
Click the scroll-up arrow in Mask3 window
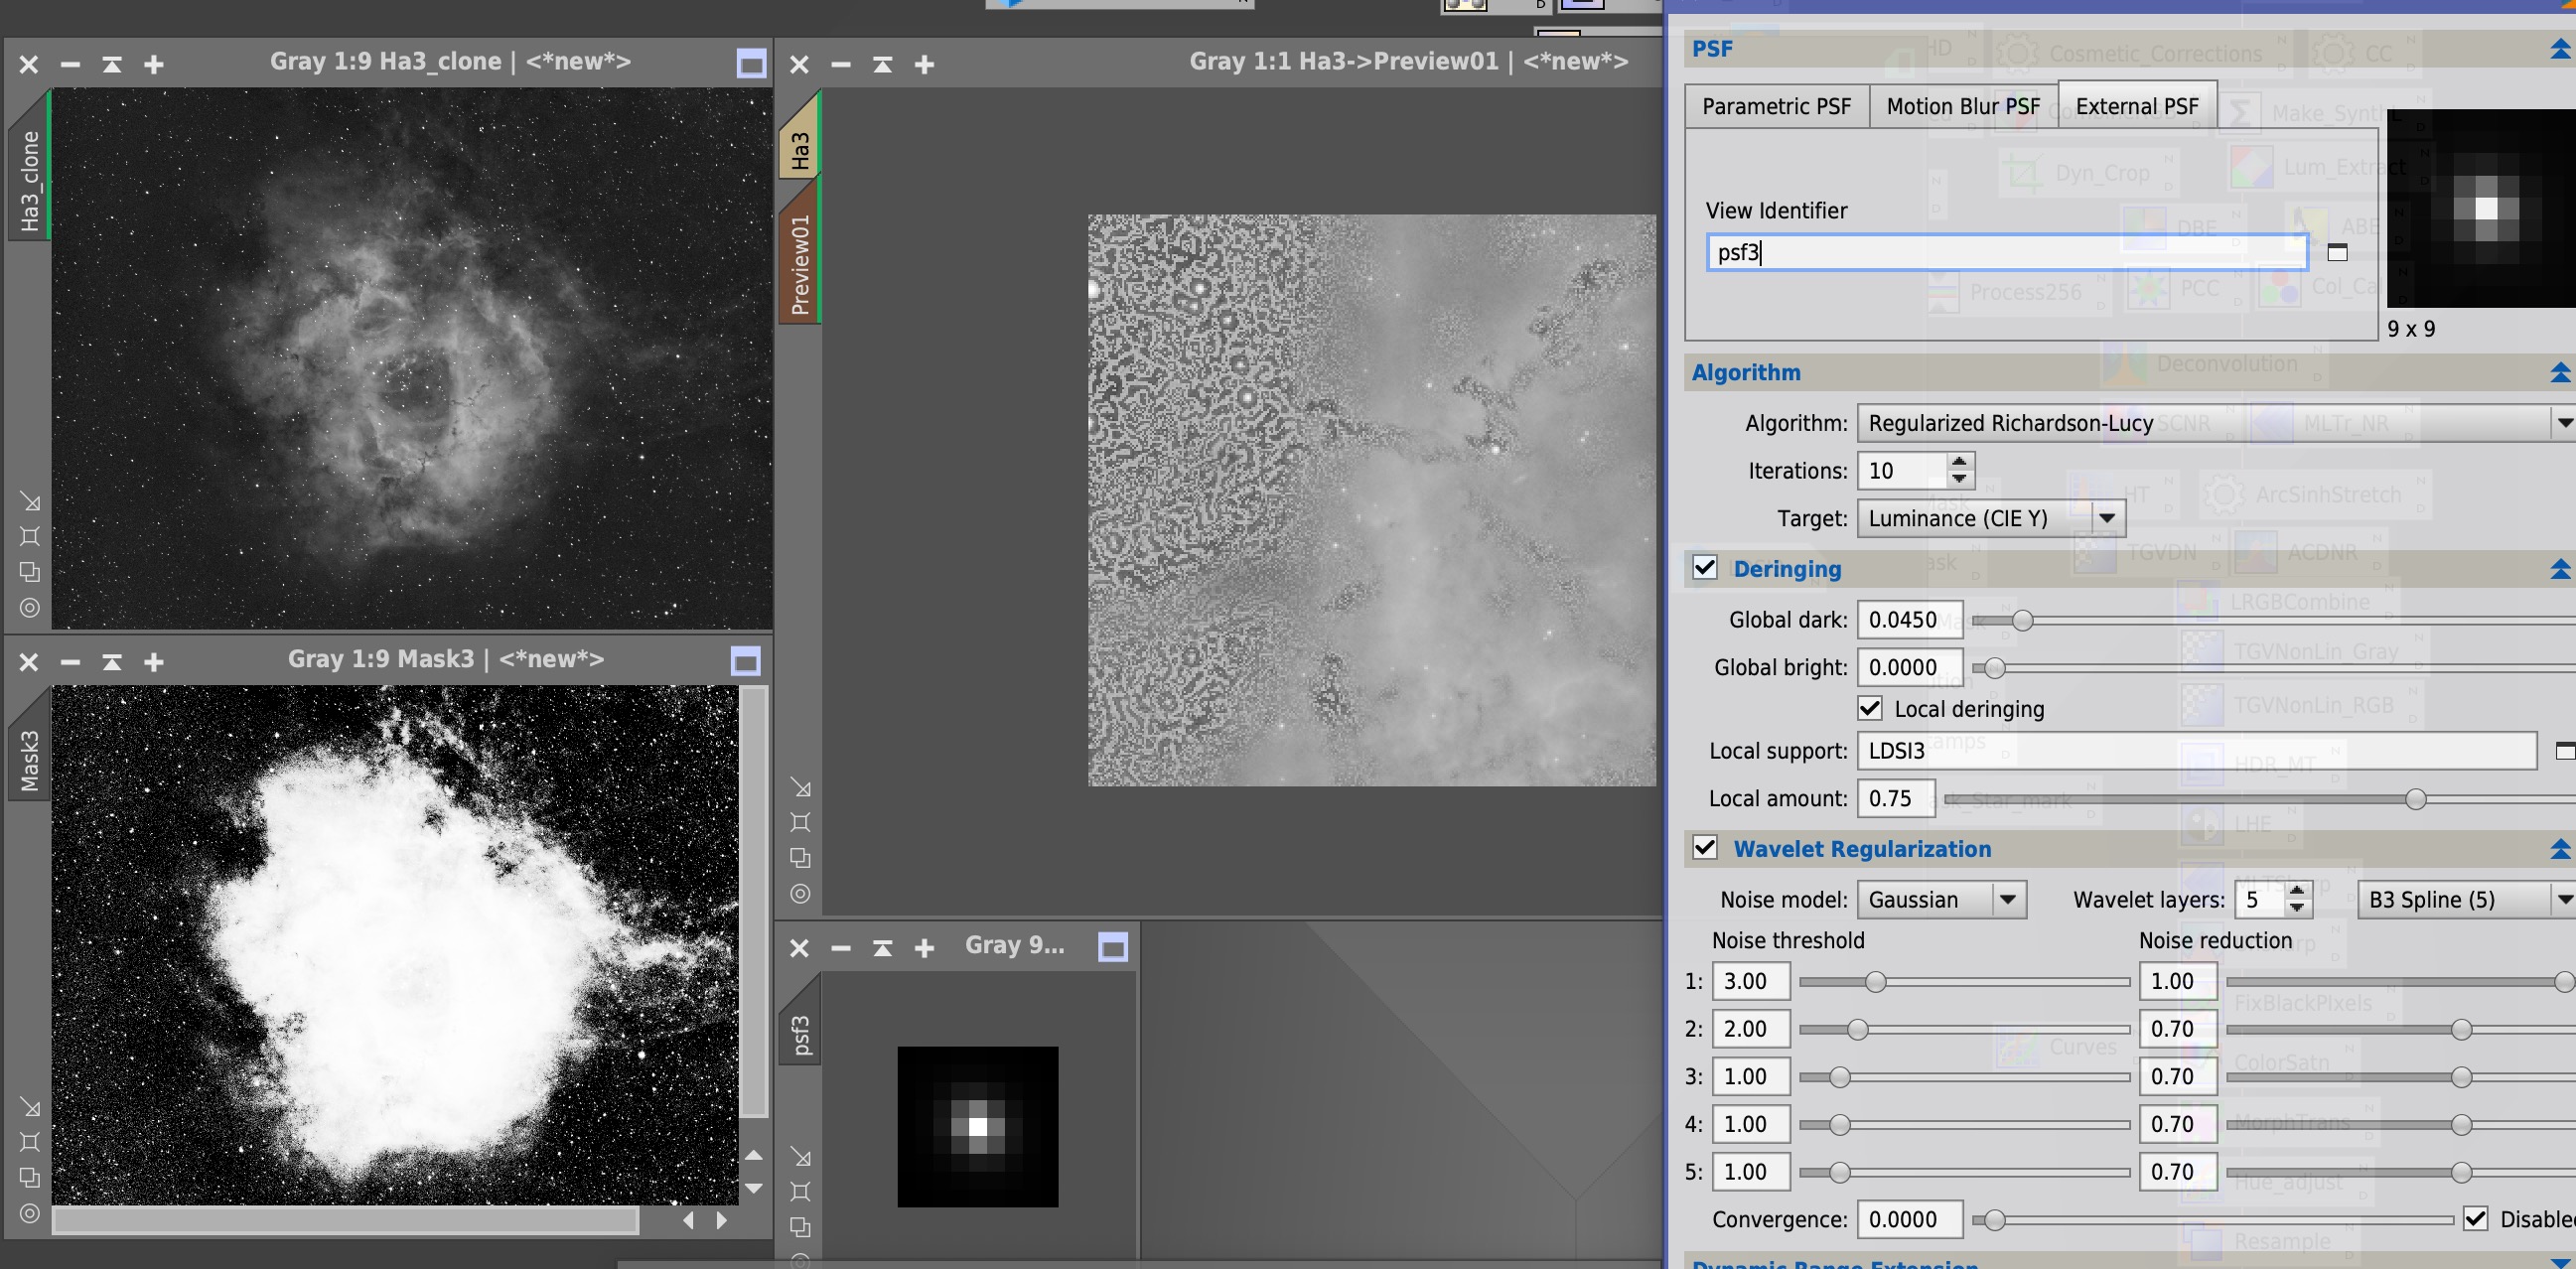click(x=754, y=1155)
